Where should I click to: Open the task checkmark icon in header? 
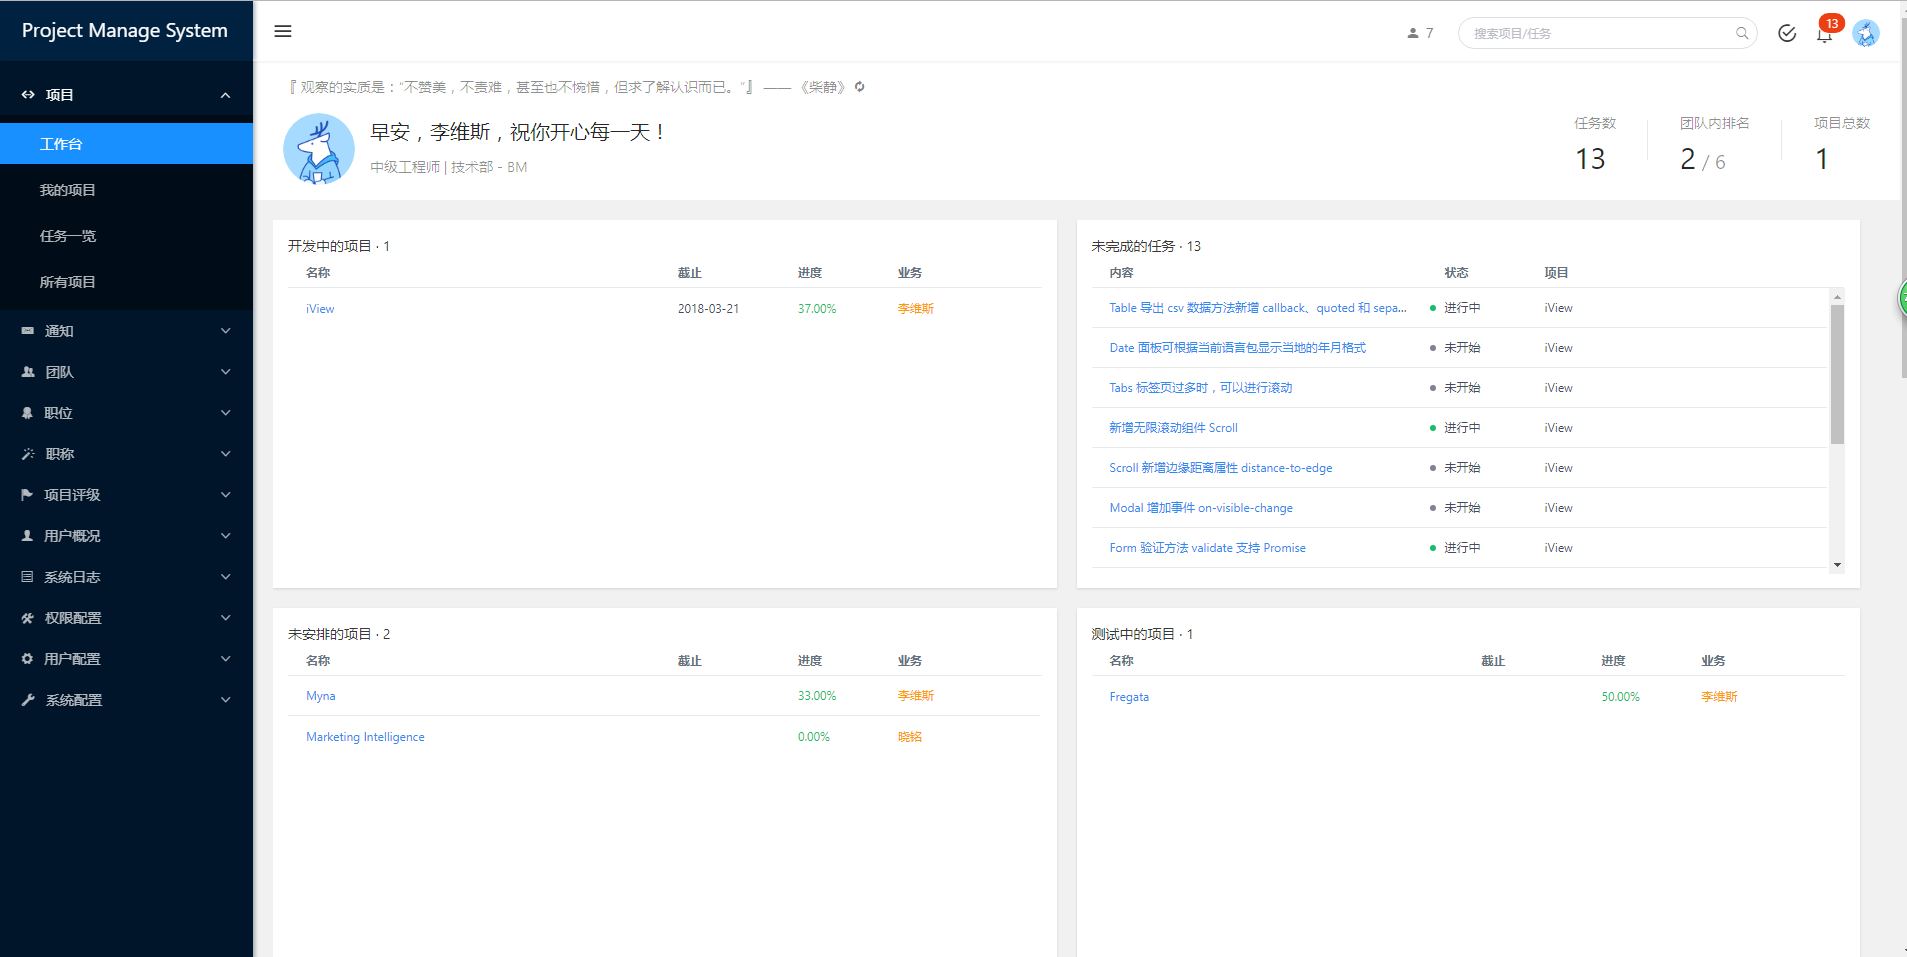click(x=1787, y=33)
